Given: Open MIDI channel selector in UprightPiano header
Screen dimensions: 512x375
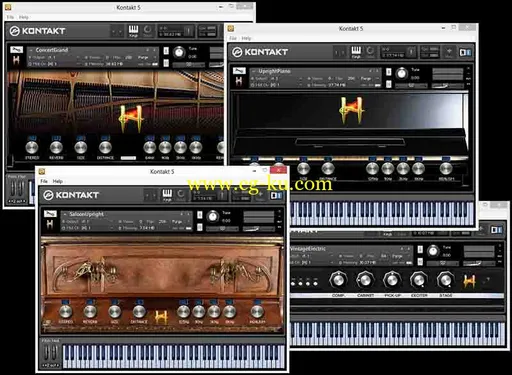Looking at the screenshot, I should 277,85.
